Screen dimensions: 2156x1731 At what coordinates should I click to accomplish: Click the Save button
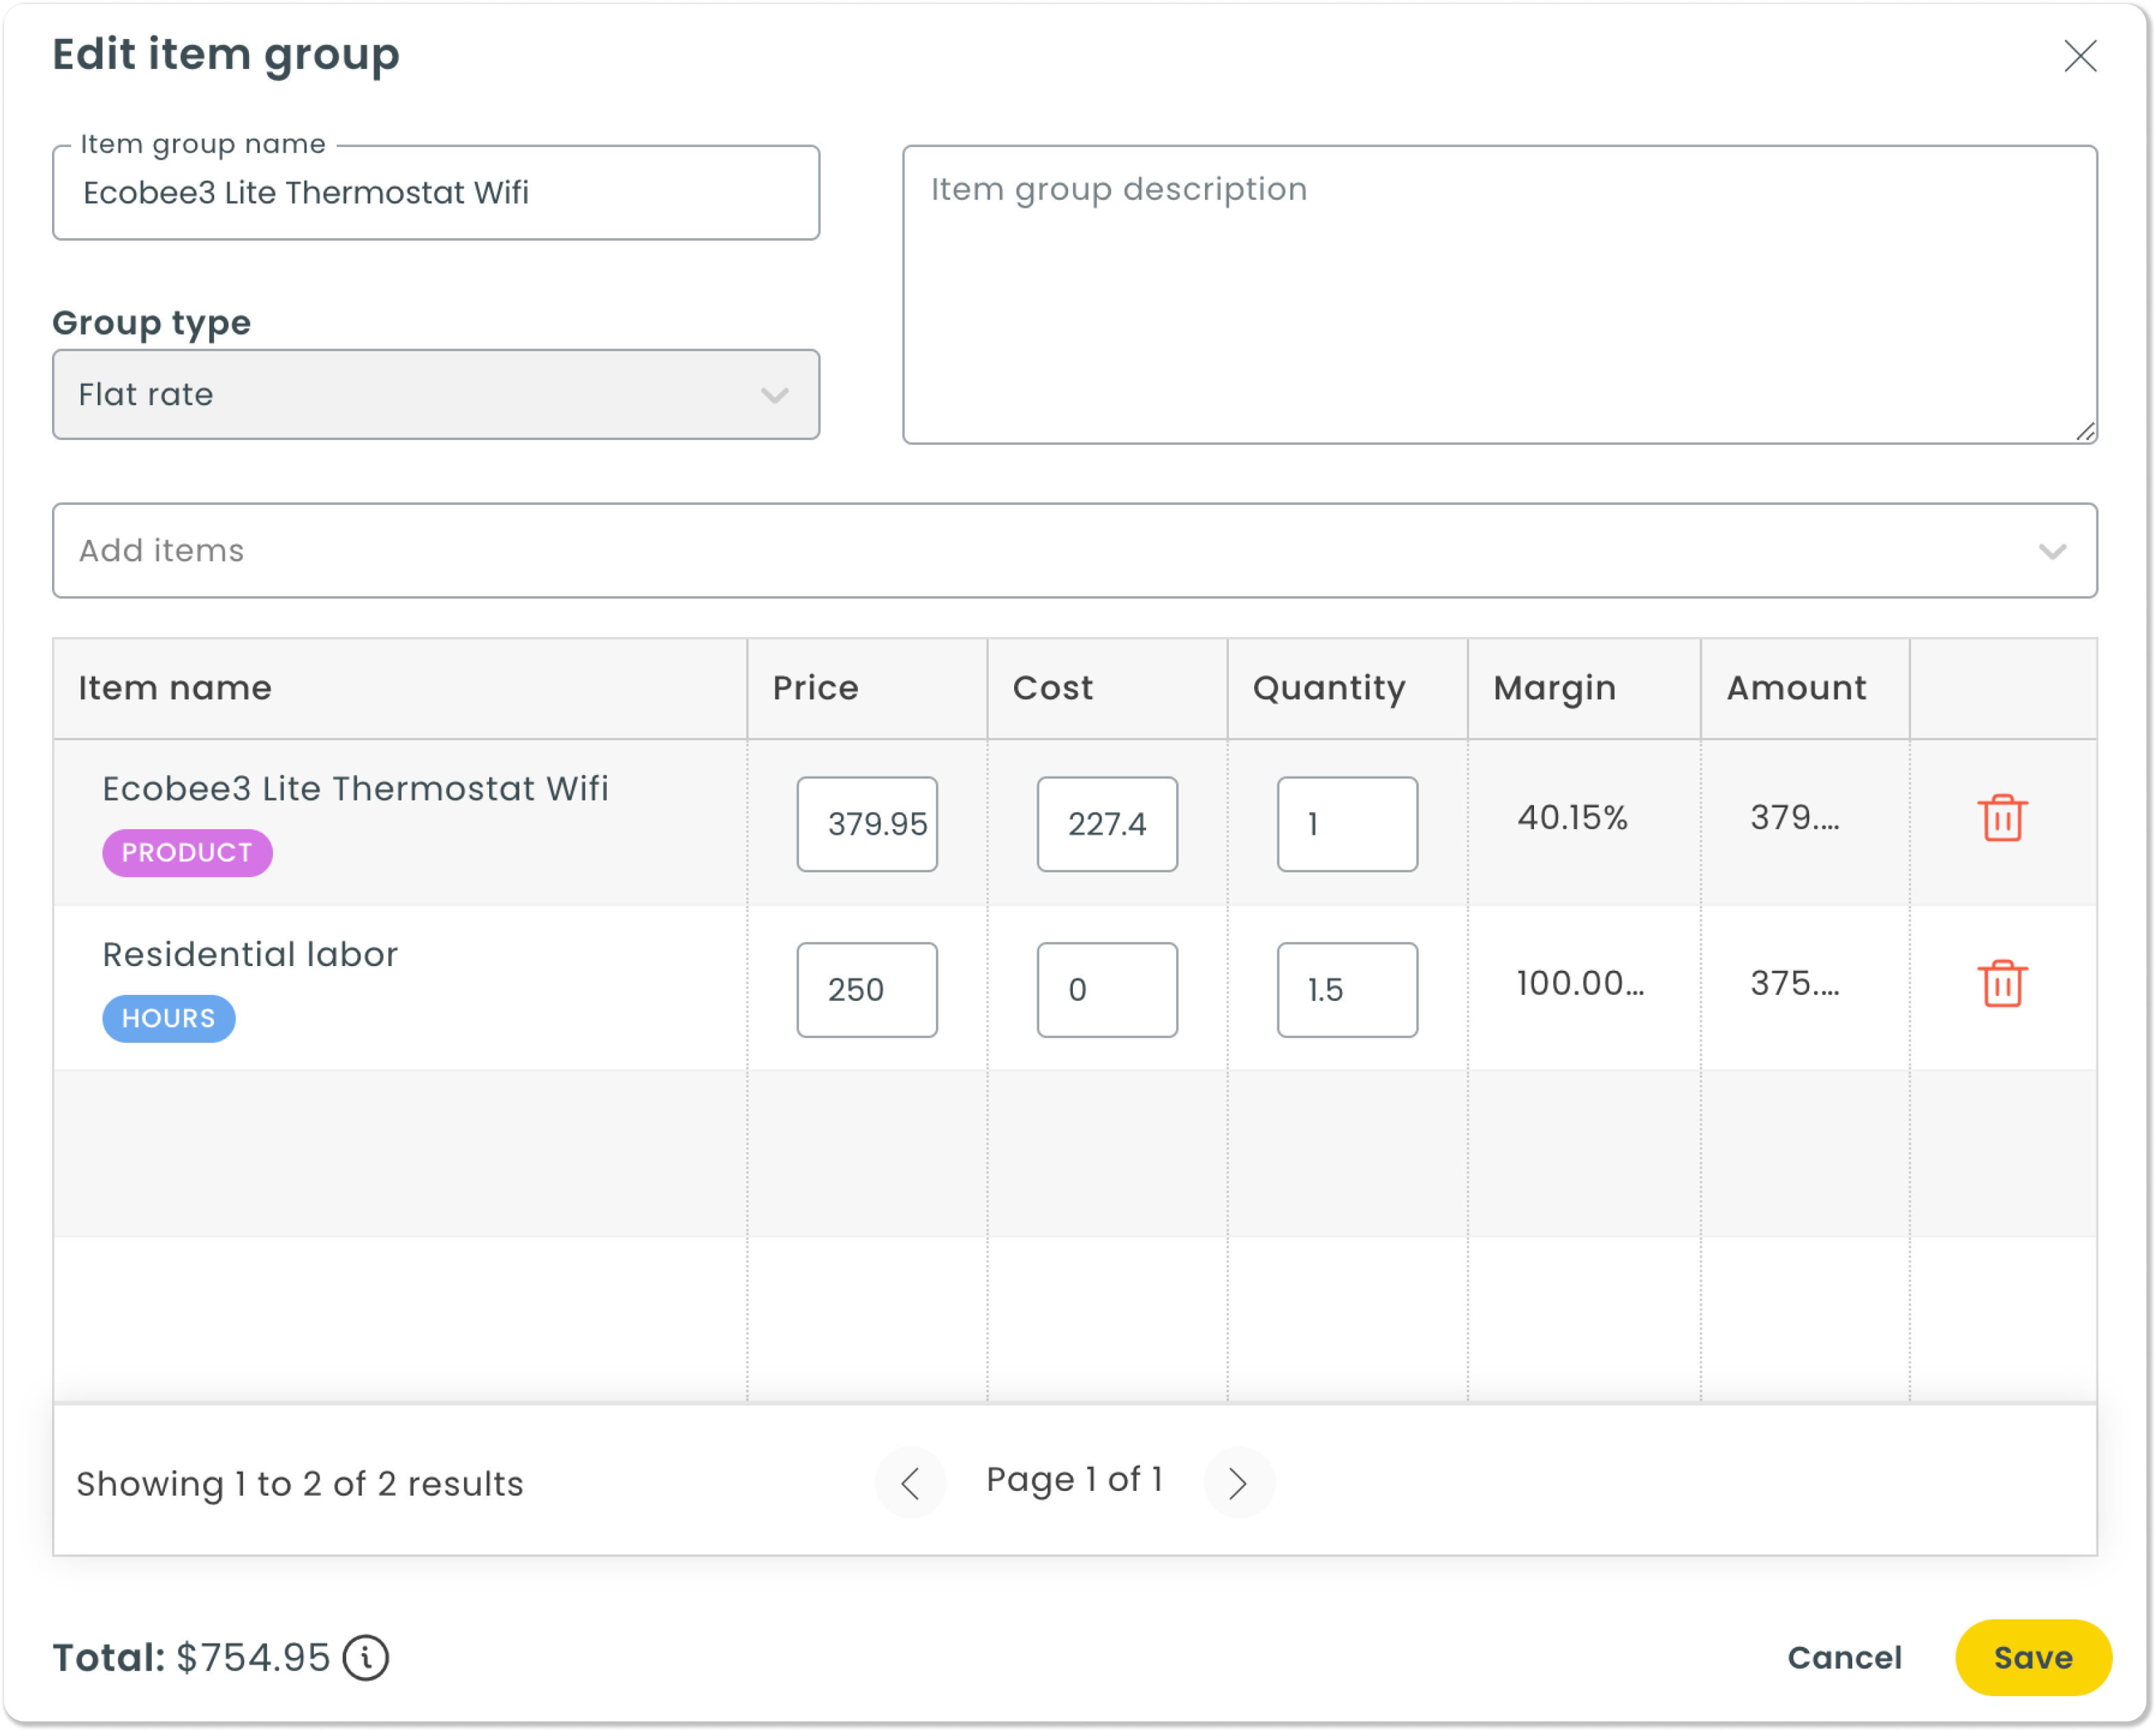[2034, 1658]
